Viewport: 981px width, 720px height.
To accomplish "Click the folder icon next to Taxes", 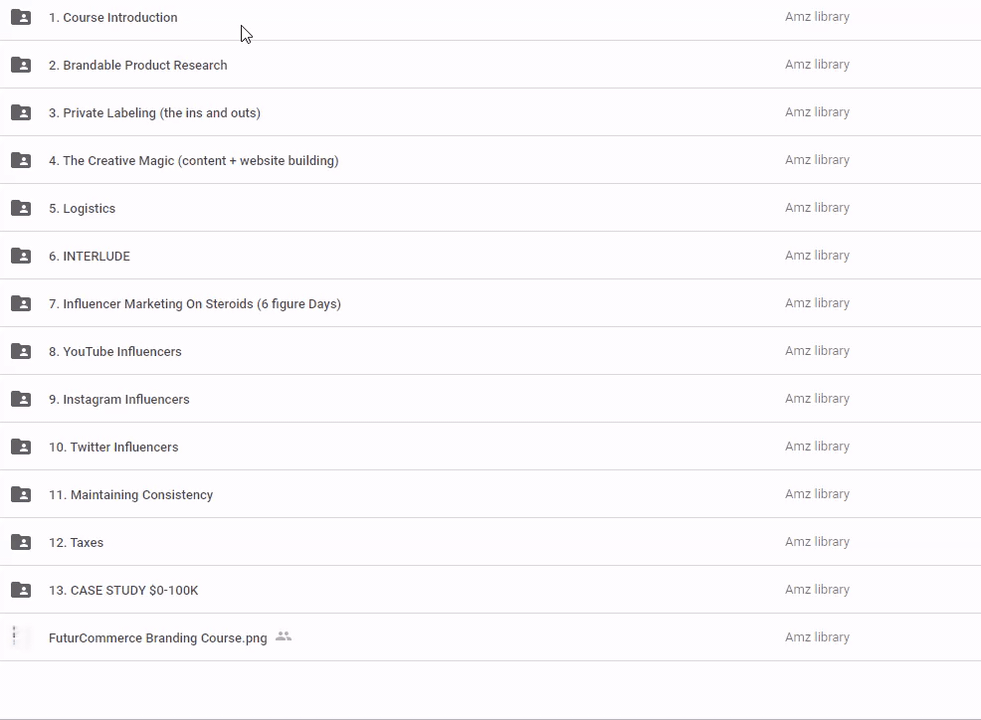I will (21, 542).
